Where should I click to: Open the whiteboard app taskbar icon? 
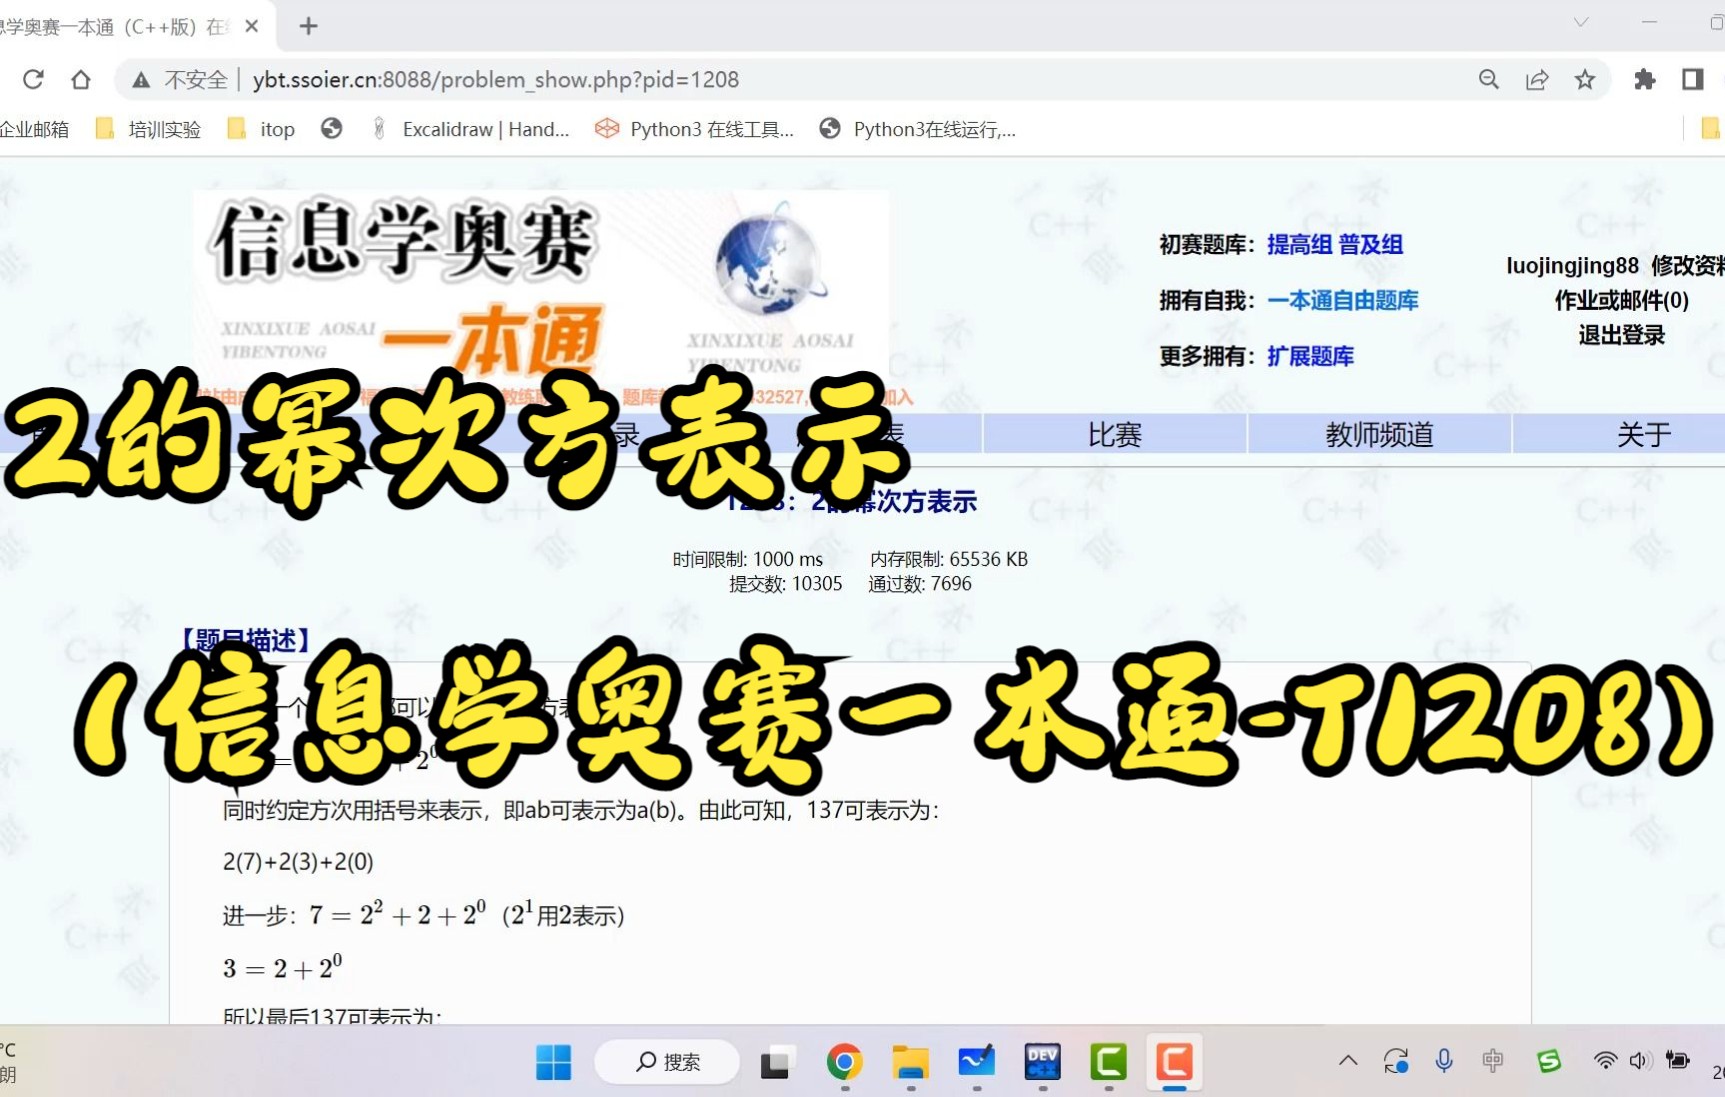click(976, 1062)
